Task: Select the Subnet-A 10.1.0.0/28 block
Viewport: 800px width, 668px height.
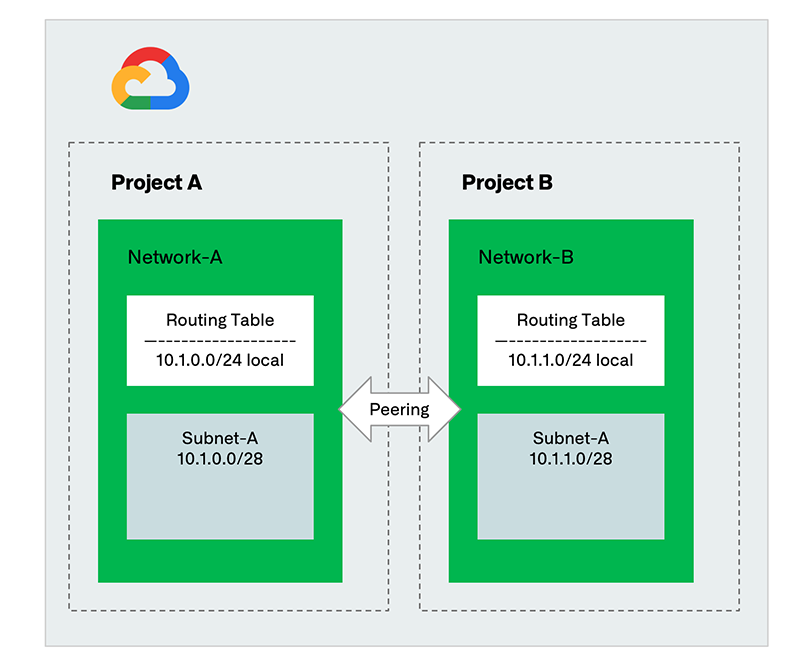Action: click(x=219, y=475)
